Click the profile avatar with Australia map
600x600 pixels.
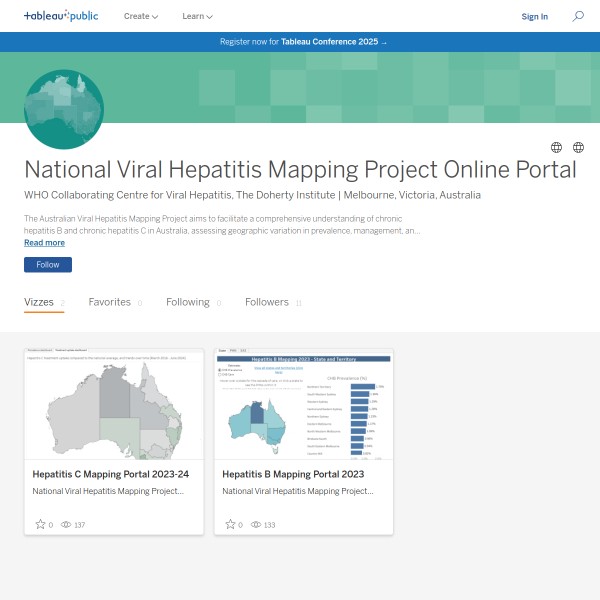(x=64, y=110)
